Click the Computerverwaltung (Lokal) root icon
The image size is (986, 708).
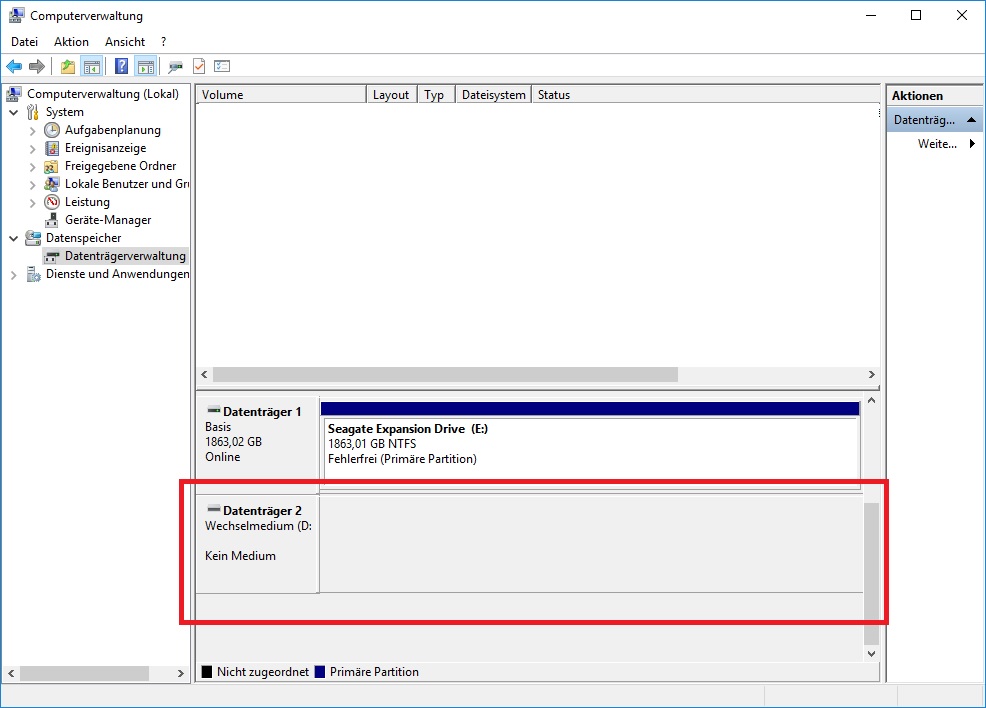pyautogui.click(x=14, y=94)
